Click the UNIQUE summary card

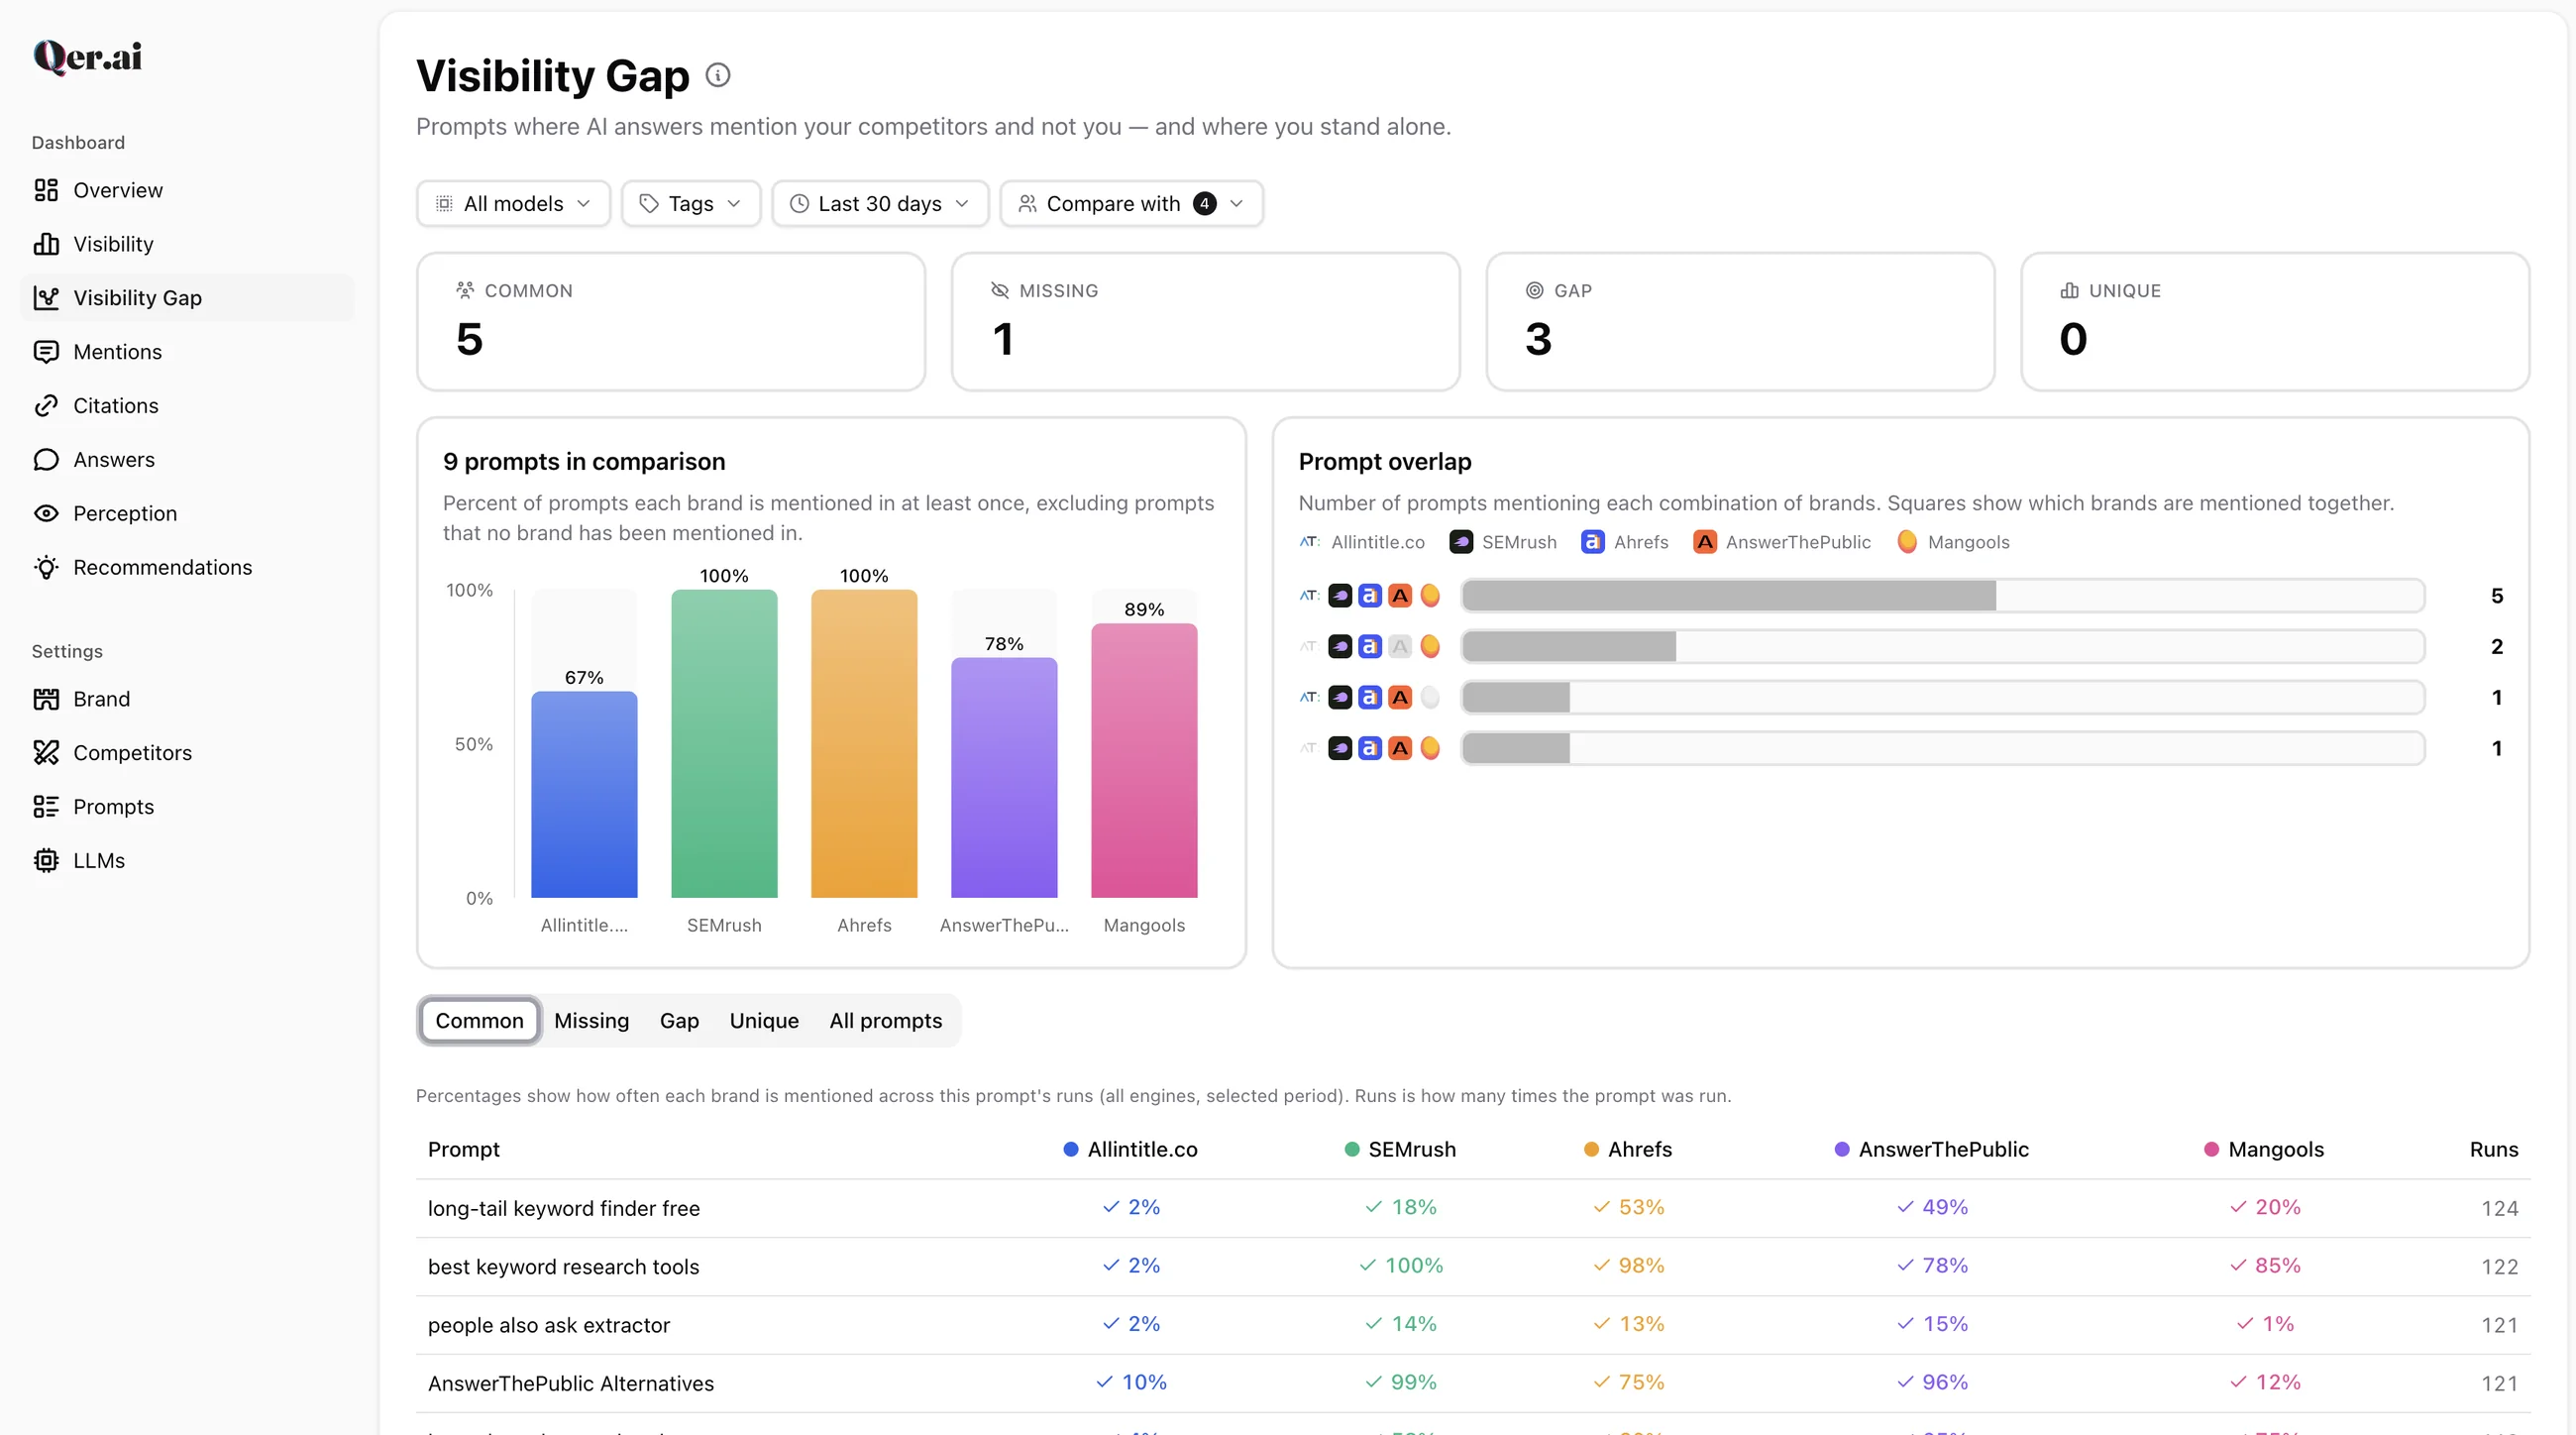click(x=2275, y=322)
